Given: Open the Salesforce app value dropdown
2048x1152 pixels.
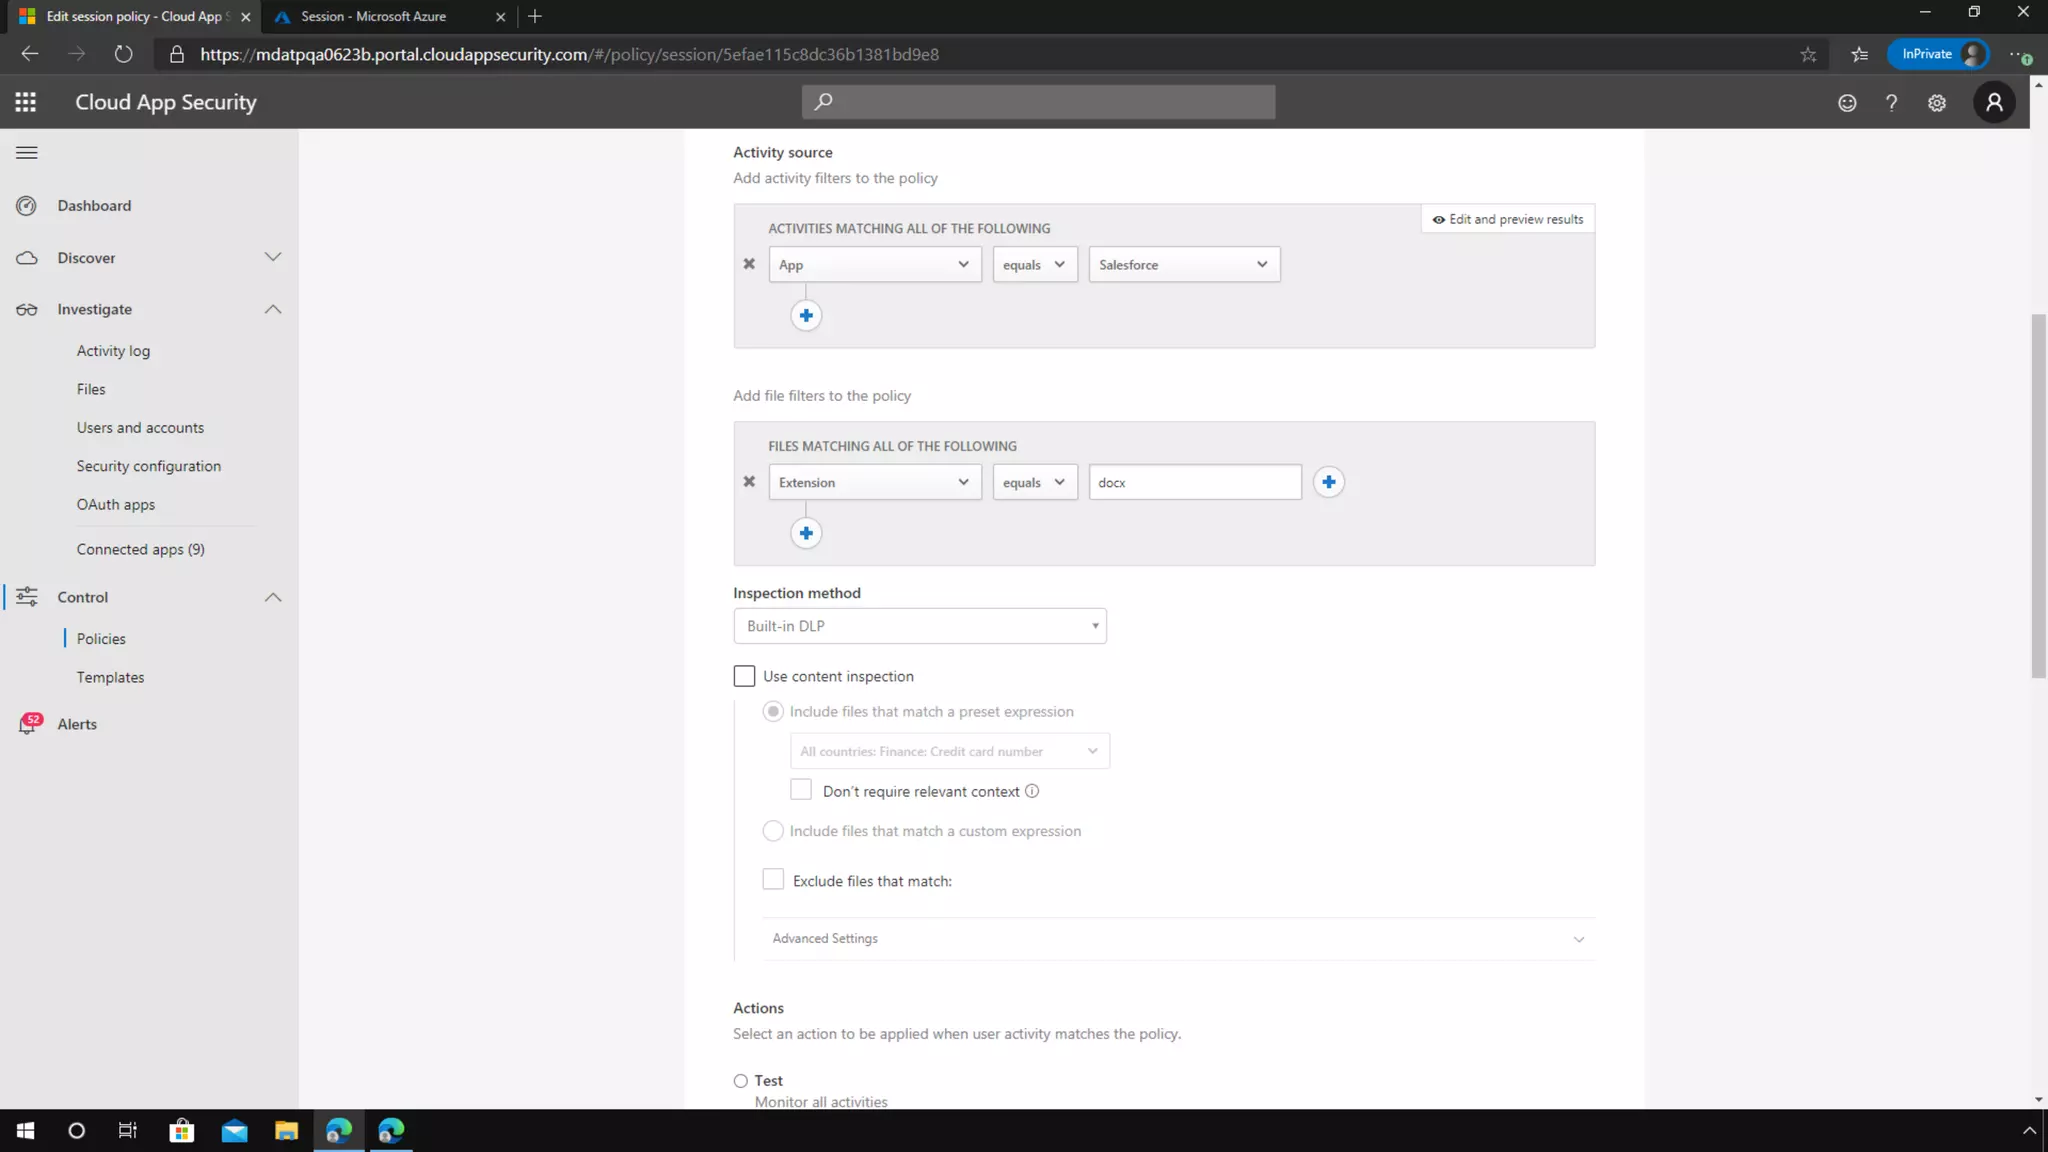Looking at the screenshot, I should [x=1183, y=265].
